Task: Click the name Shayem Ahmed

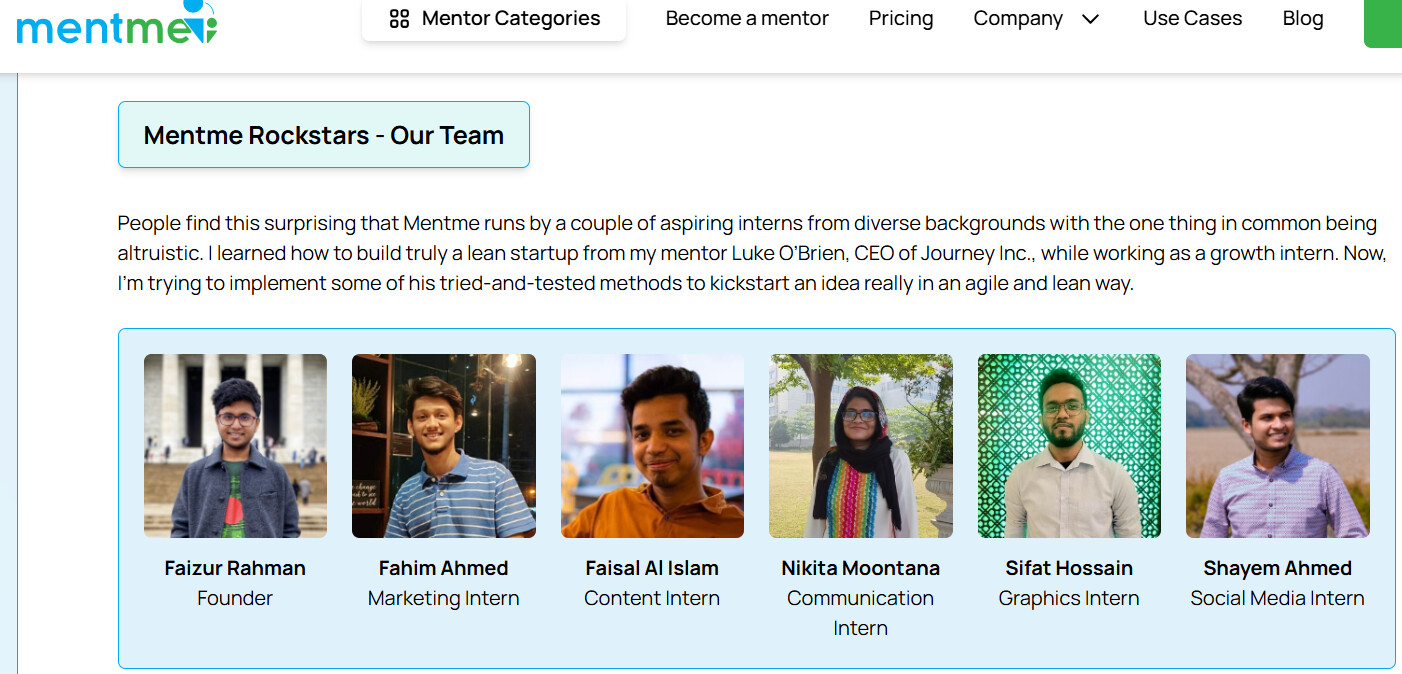Action: pyautogui.click(x=1277, y=568)
